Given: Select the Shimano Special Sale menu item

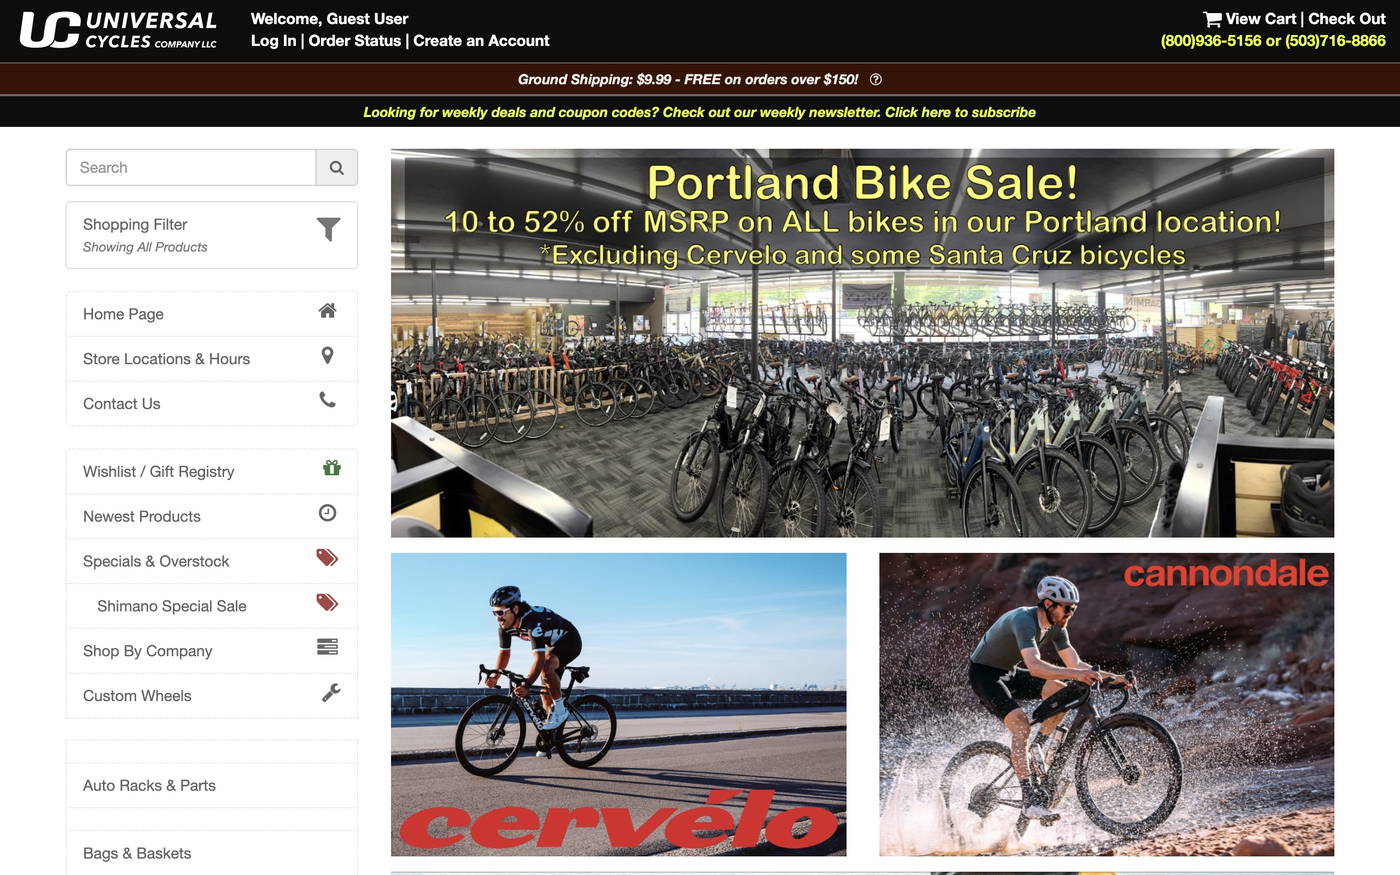Looking at the screenshot, I should [171, 605].
